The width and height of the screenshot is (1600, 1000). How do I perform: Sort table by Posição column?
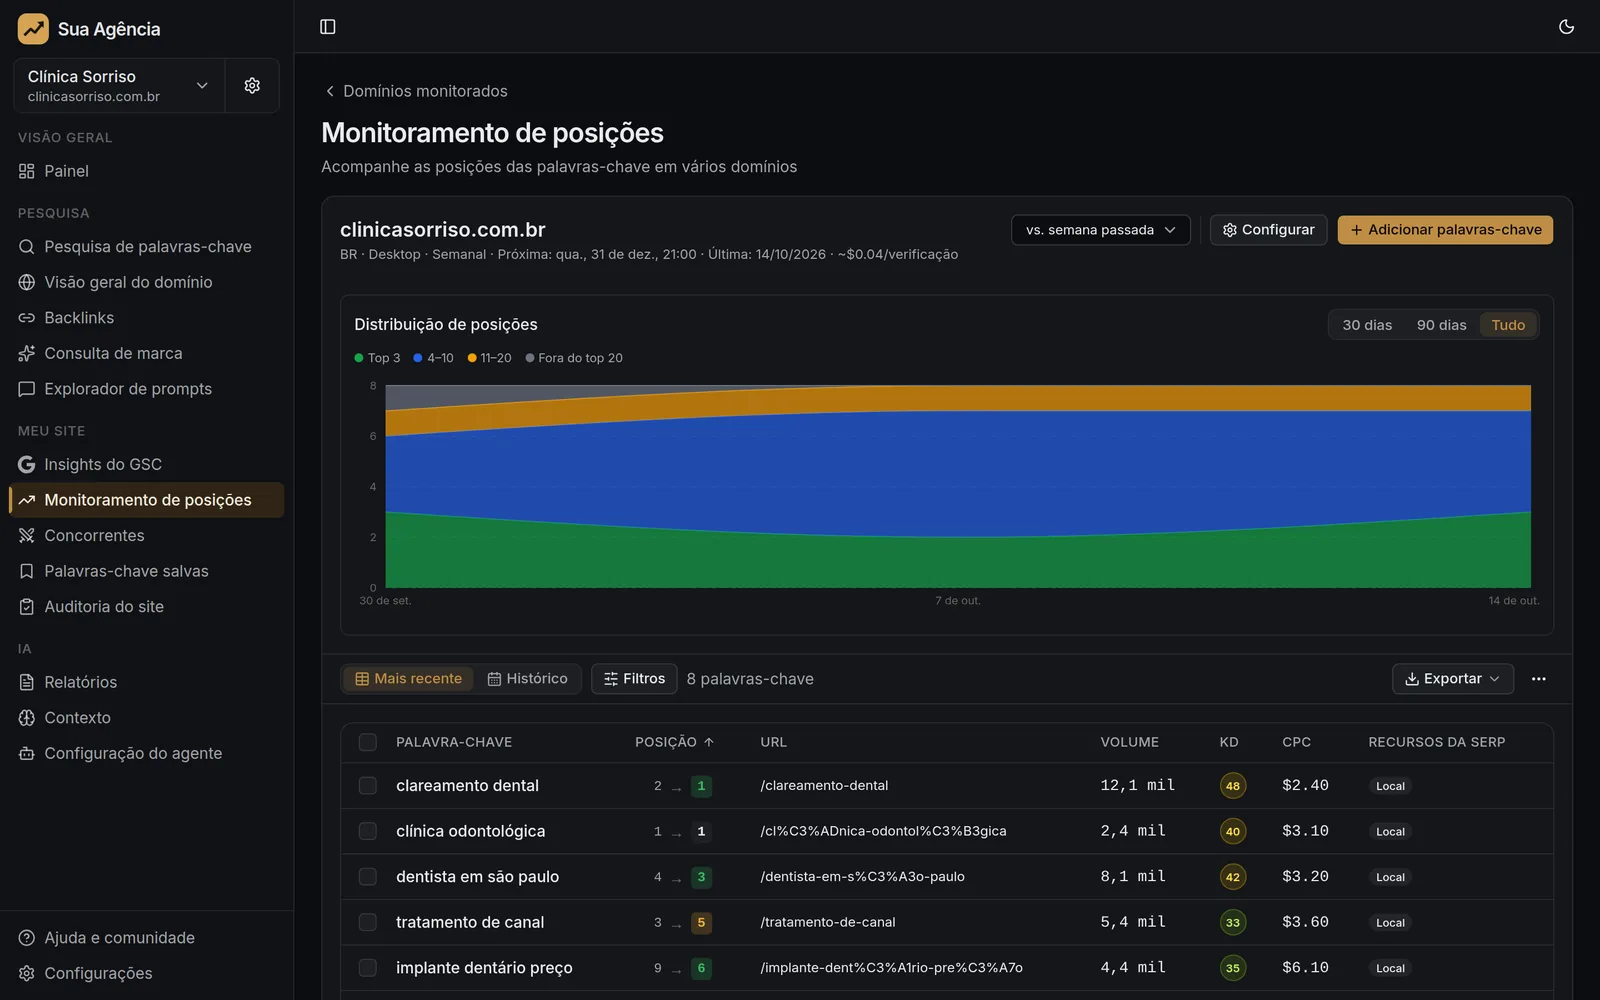(x=674, y=742)
